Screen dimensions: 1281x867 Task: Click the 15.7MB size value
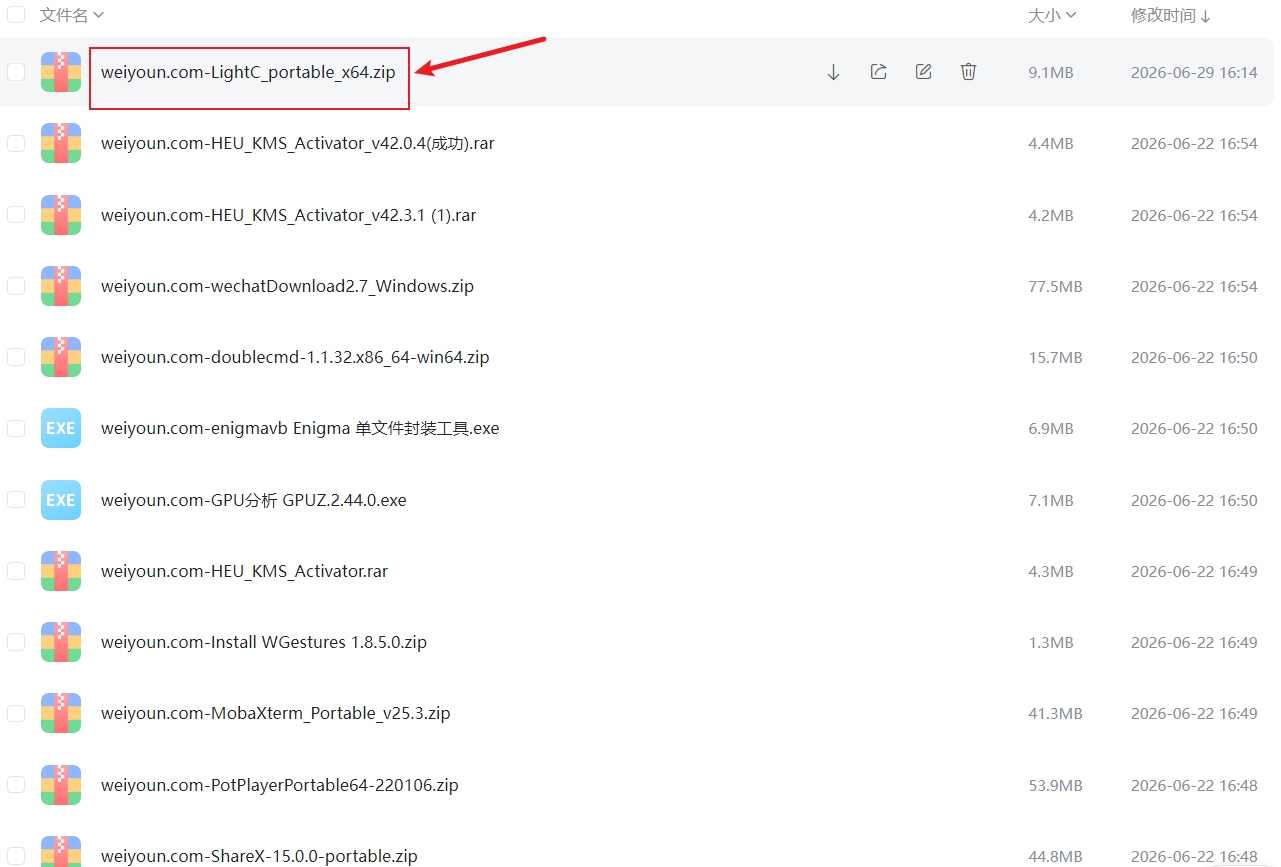1055,357
